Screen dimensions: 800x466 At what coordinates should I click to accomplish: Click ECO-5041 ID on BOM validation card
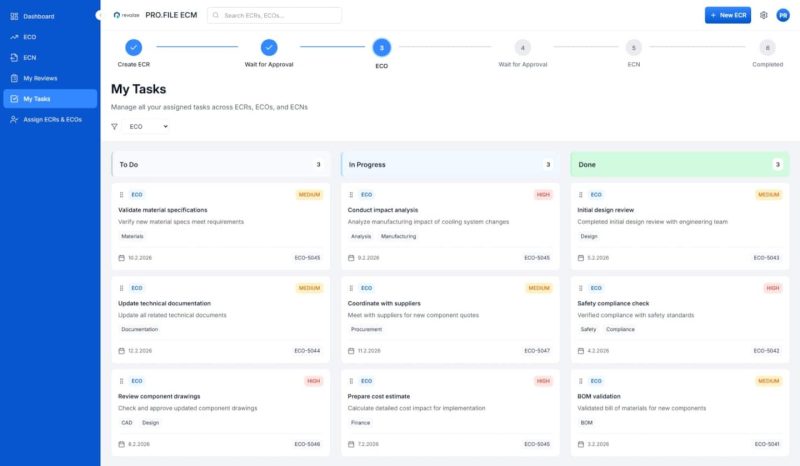tap(767, 444)
